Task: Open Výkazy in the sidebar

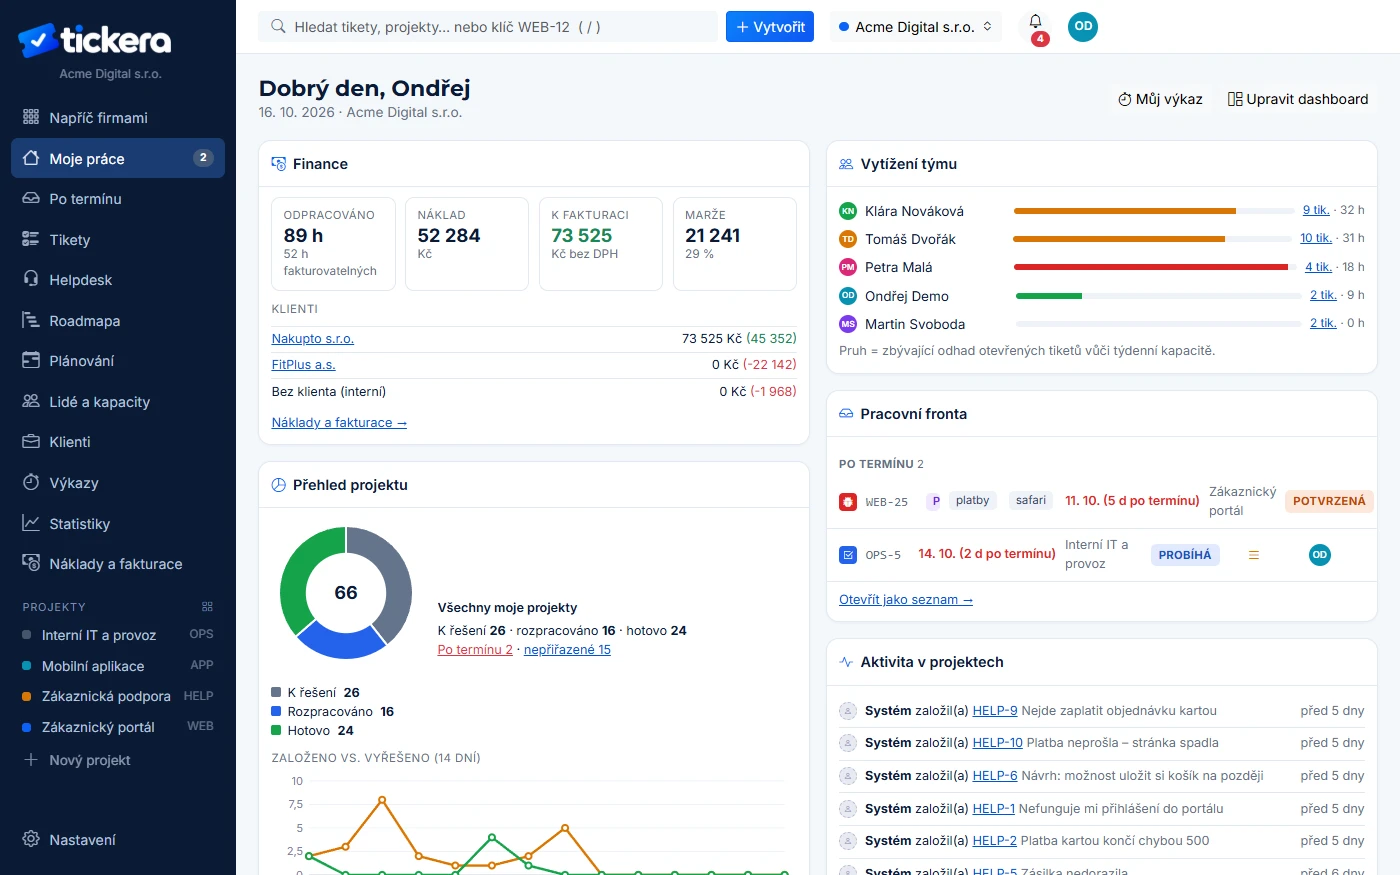Action: click(x=118, y=483)
